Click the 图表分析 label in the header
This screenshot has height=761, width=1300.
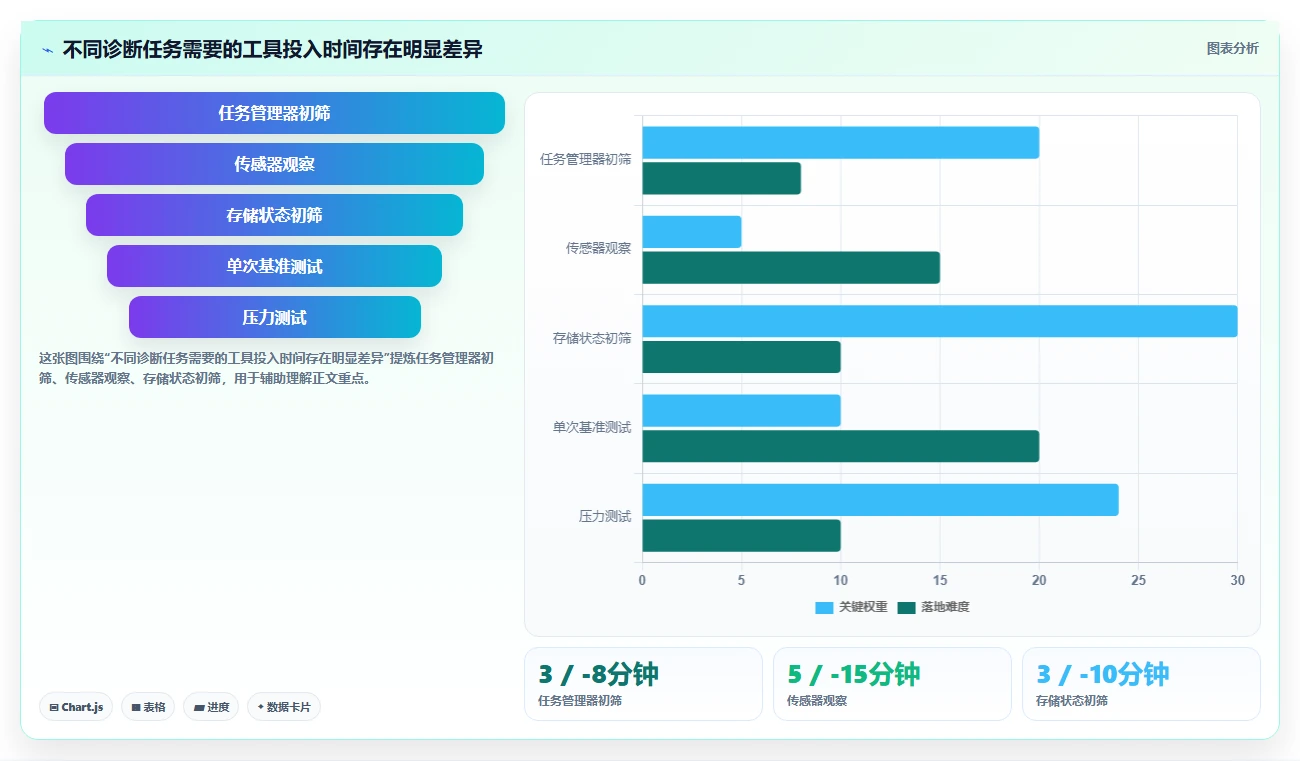pos(1232,48)
